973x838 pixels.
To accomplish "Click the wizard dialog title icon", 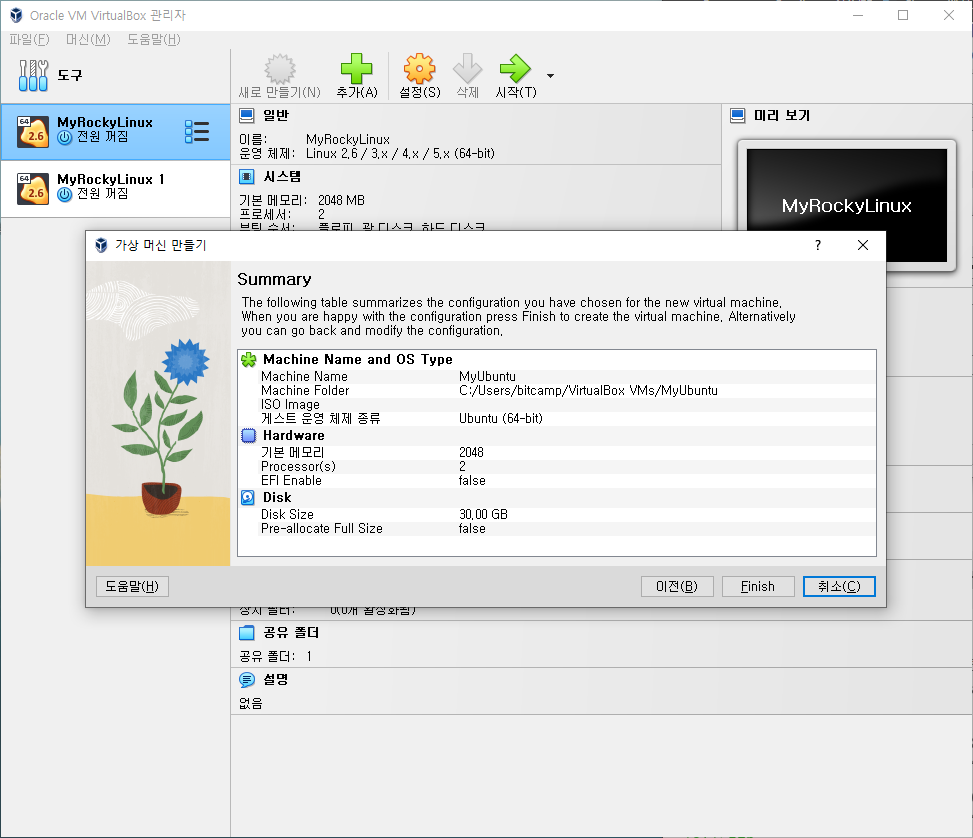I will 101,245.
